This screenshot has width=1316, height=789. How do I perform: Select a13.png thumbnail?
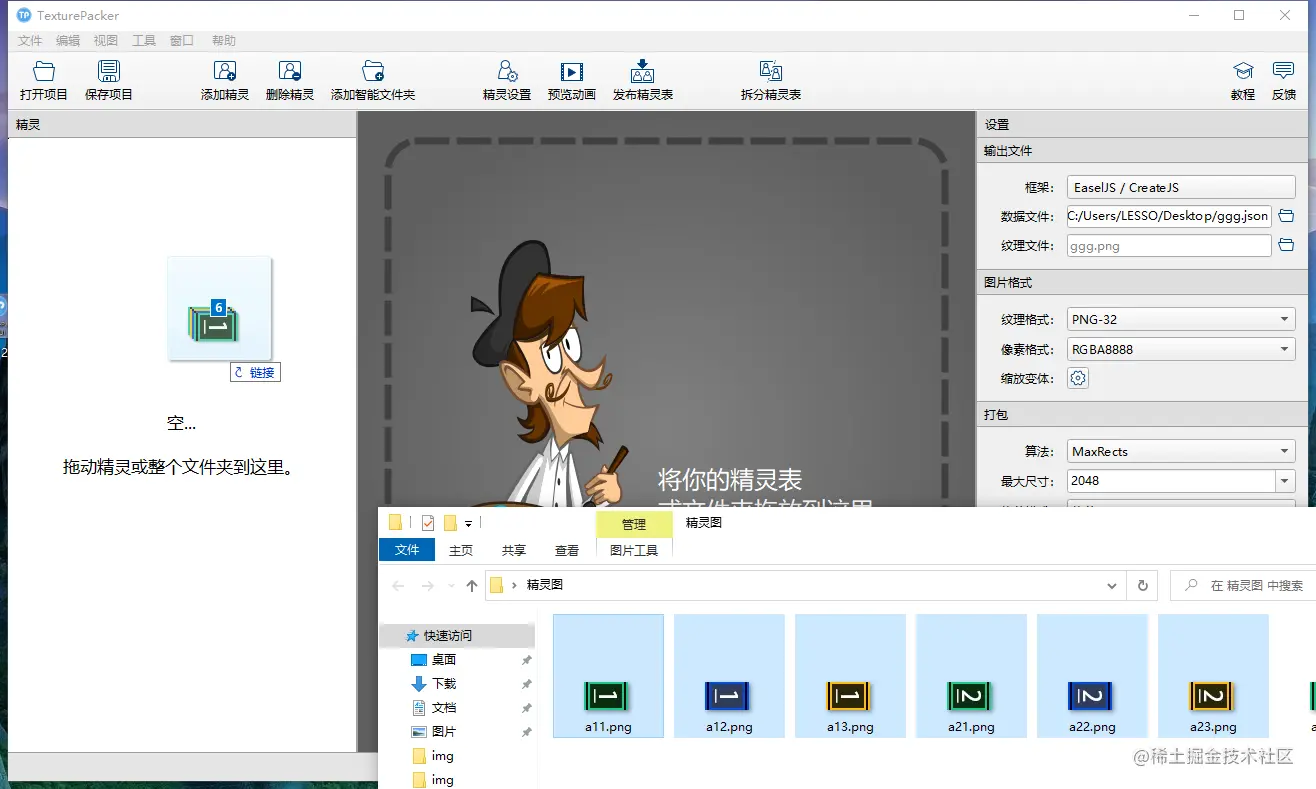(x=850, y=676)
